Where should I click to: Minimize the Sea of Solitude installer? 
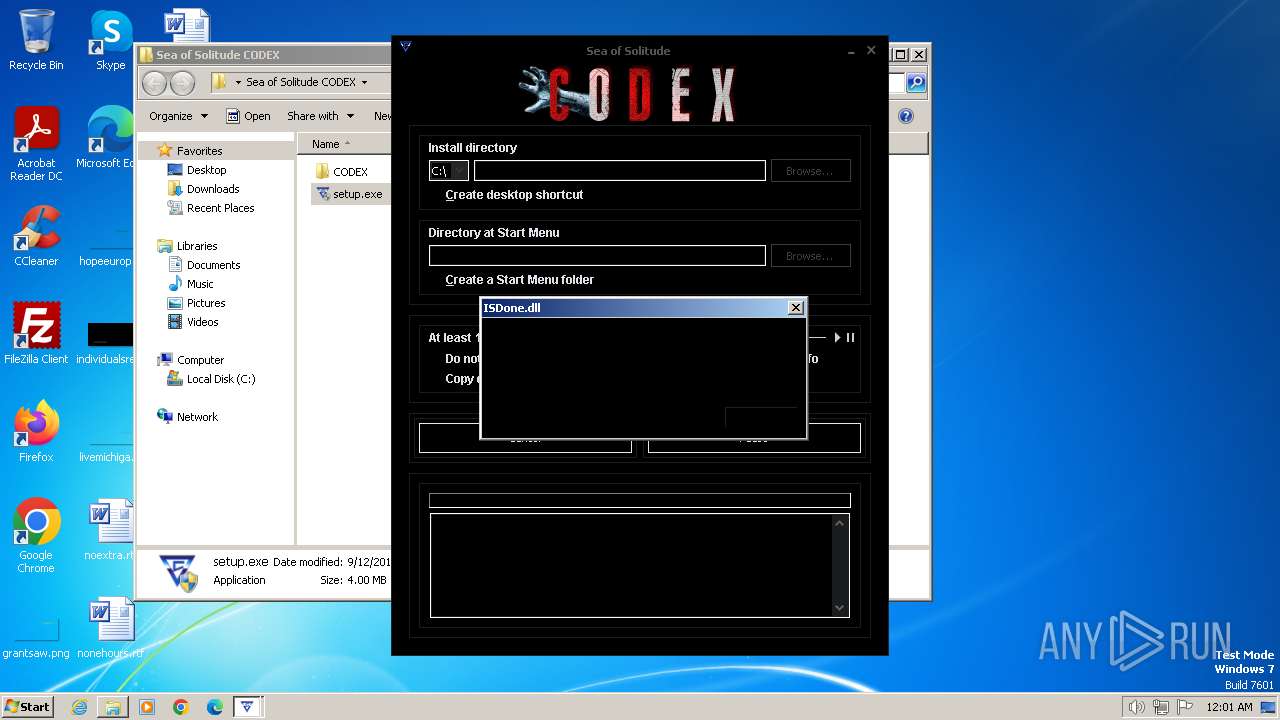point(851,50)
